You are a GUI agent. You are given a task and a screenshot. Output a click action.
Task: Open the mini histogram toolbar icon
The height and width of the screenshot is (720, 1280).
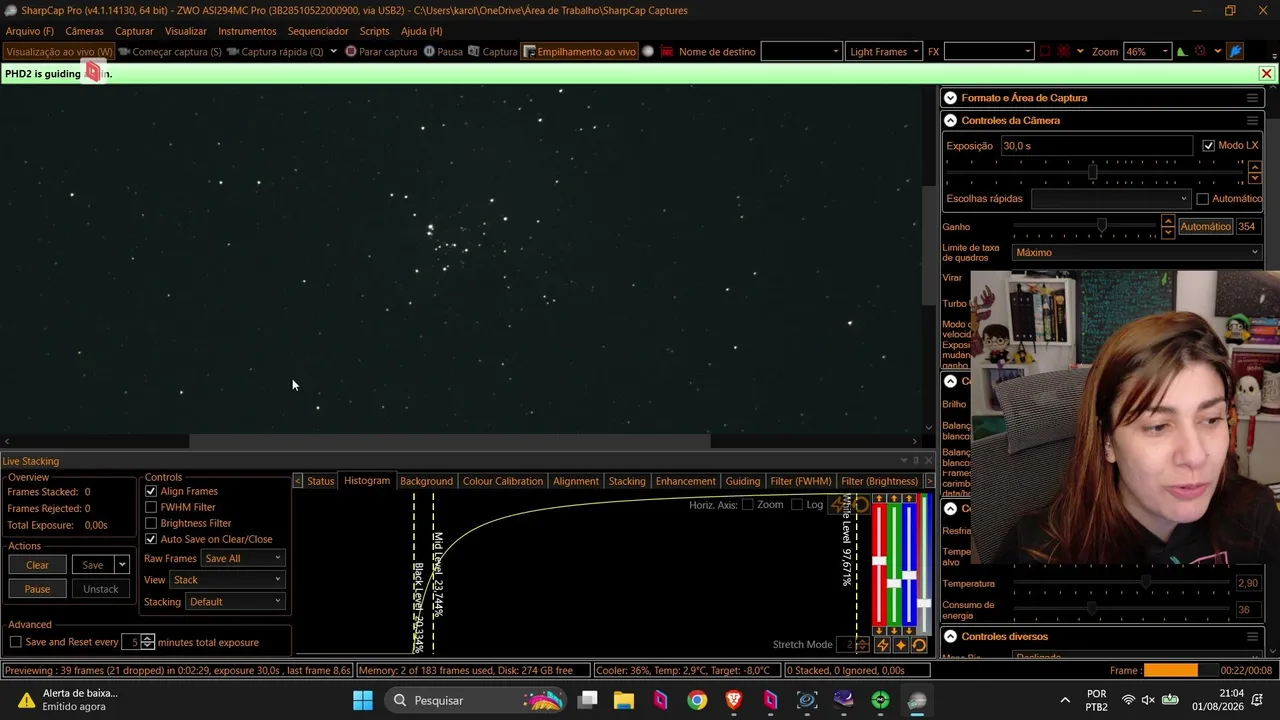(1182, 51)
